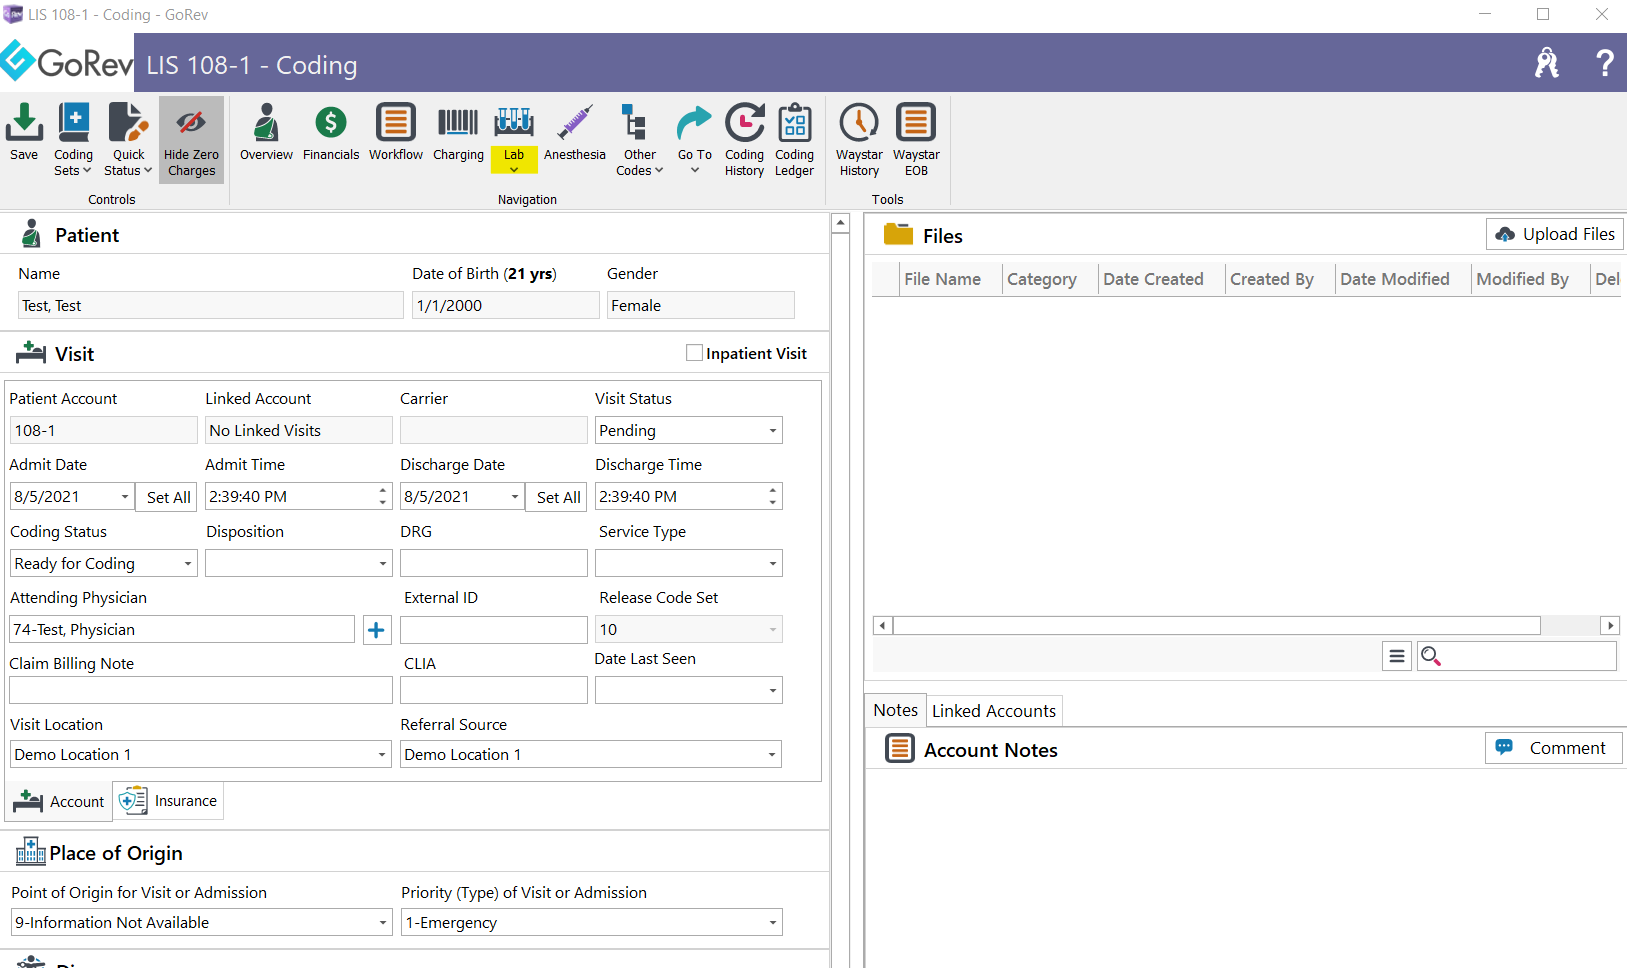Open the Other Codes menu
Image resolution: width=1627 pixels, height=968 pixels.
640,140
